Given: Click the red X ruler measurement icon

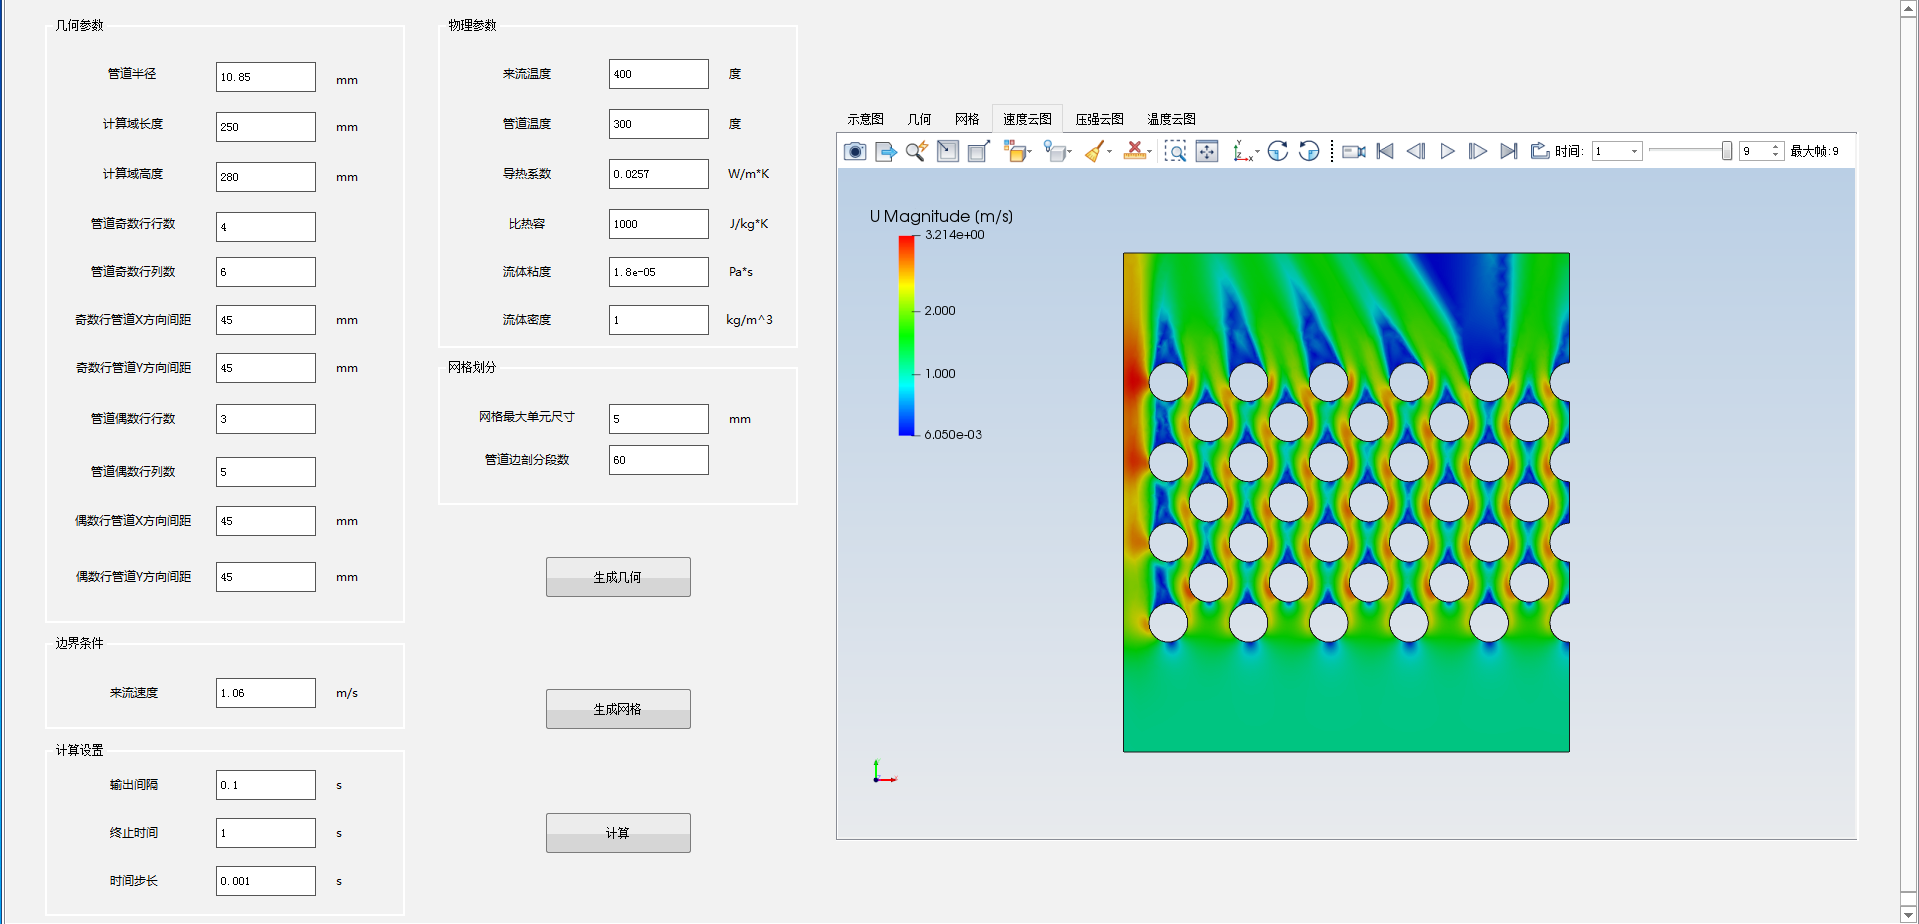Looking at the screenshot, I should [x=1134, y=151].
